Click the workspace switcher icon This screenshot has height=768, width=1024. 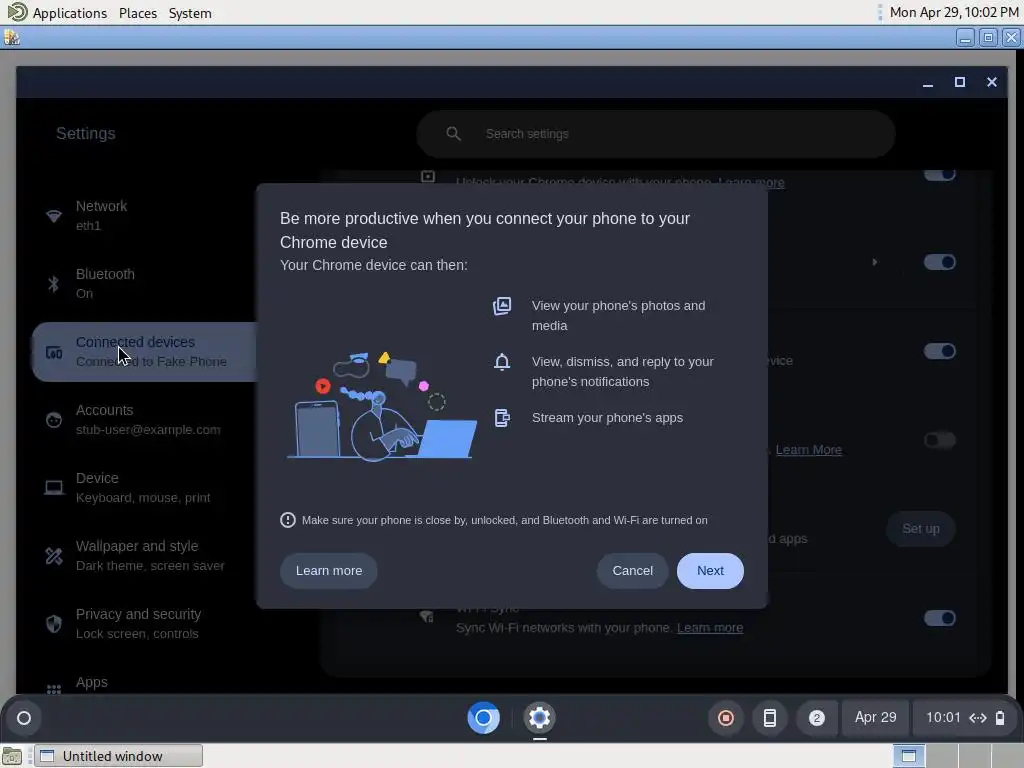tap(908, 756)
